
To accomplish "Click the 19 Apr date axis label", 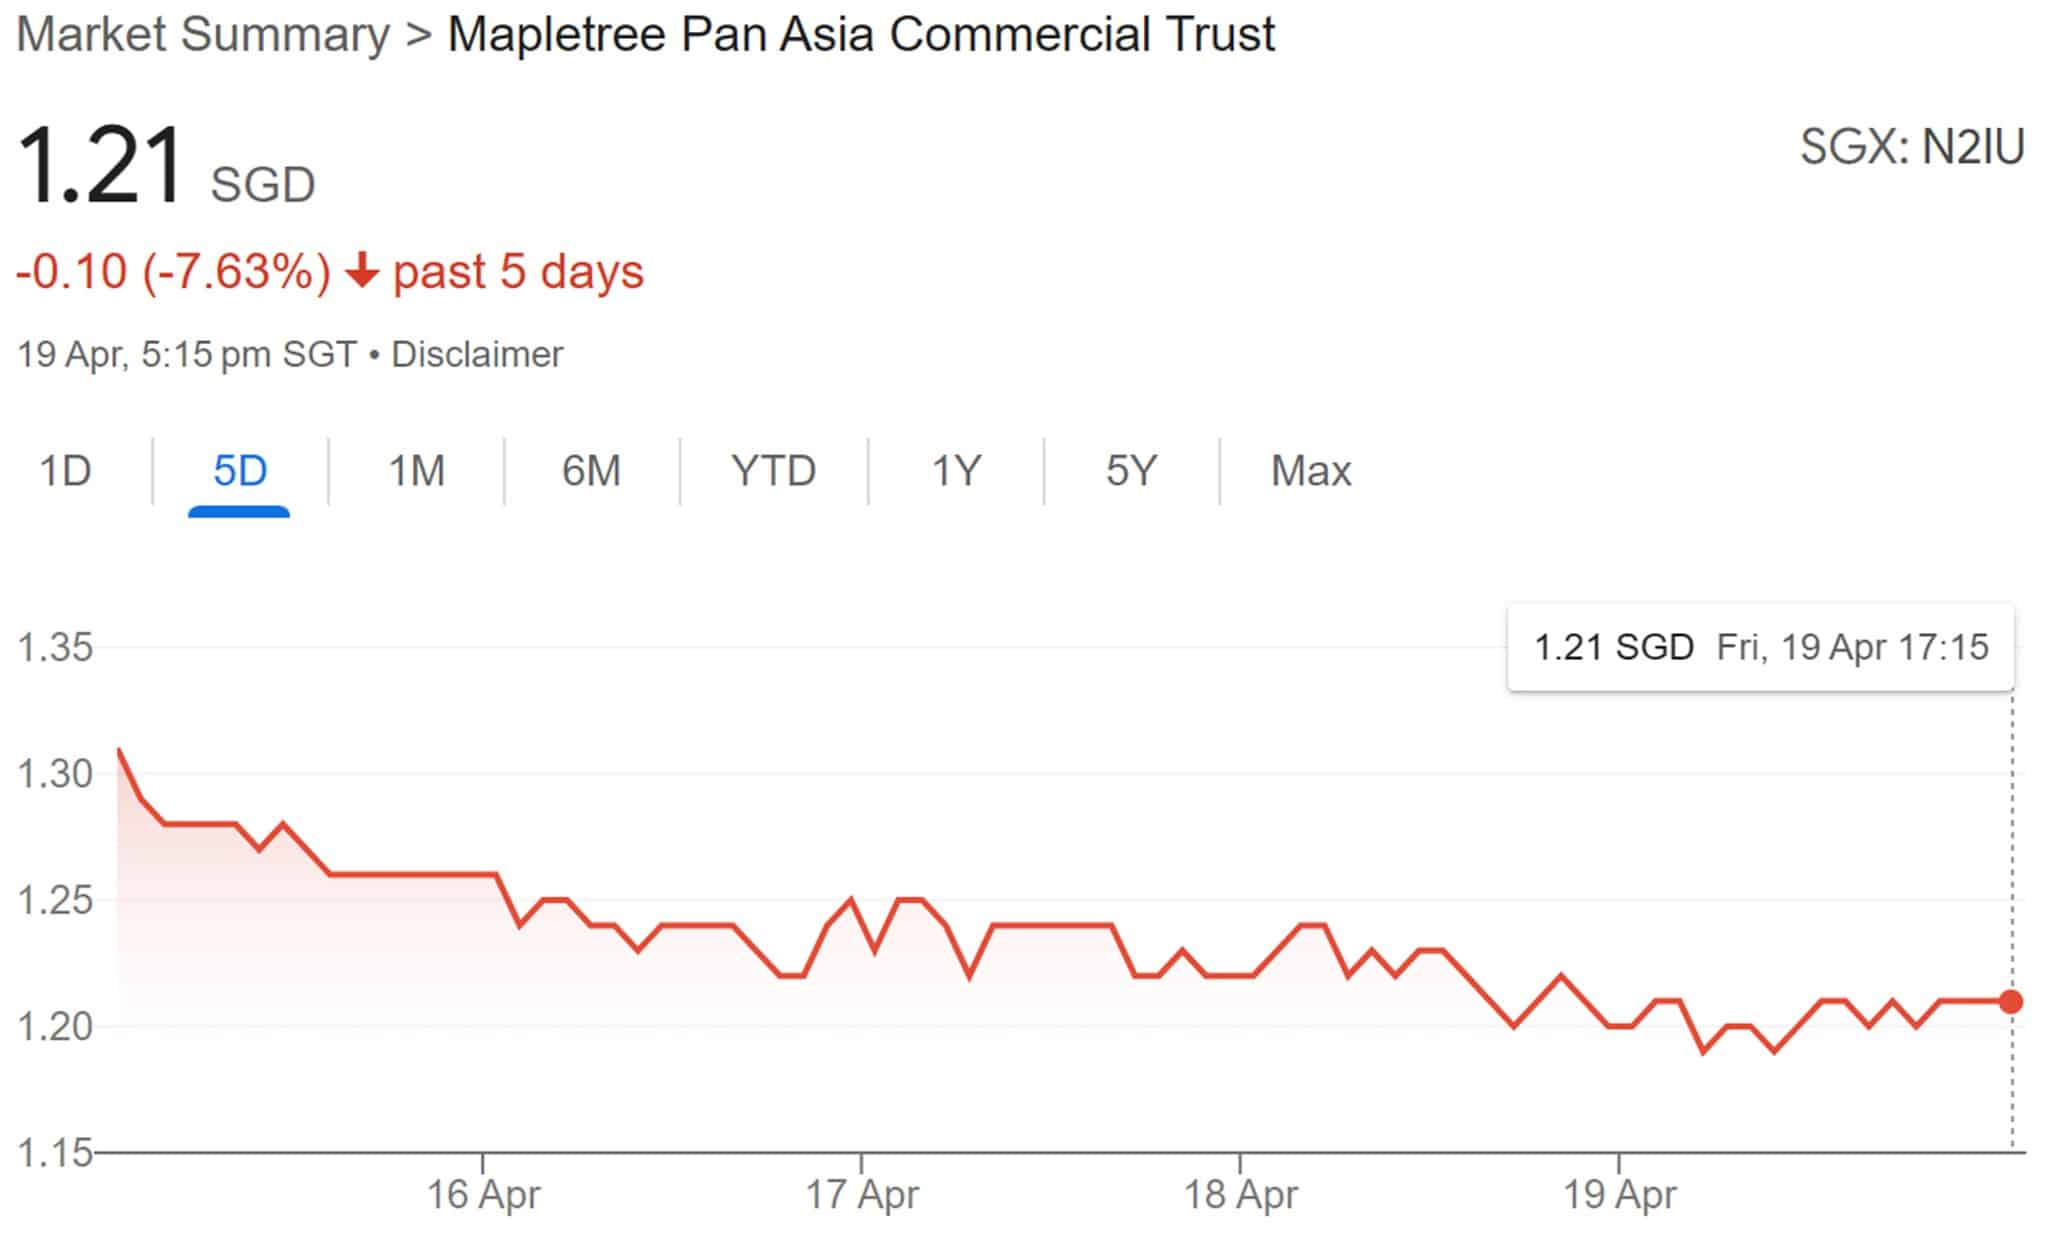I will 1619,1195.
